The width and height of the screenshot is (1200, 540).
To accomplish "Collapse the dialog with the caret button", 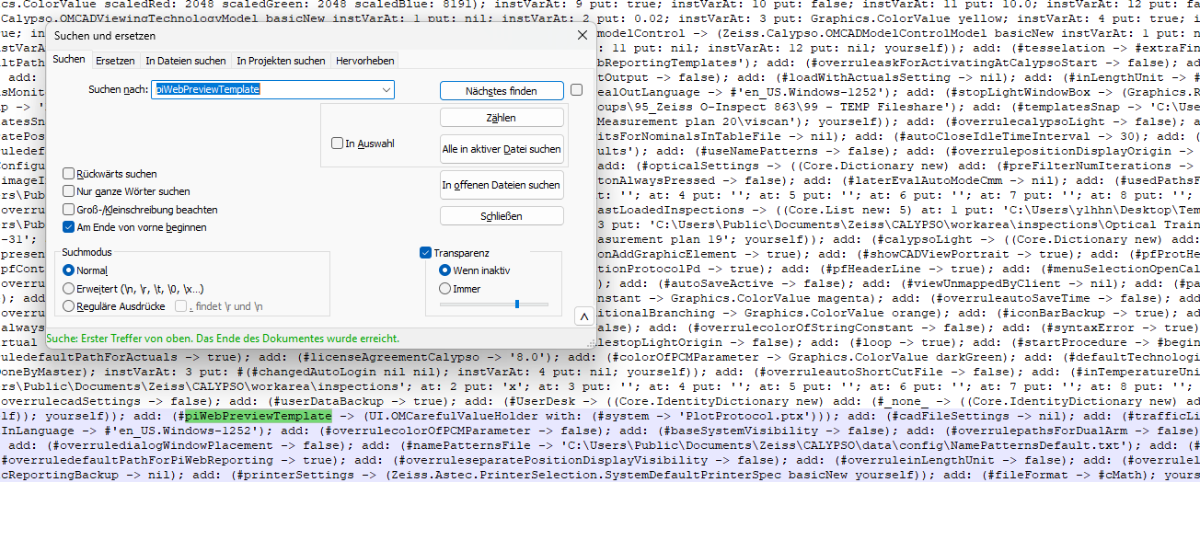I will coord(583,316).
